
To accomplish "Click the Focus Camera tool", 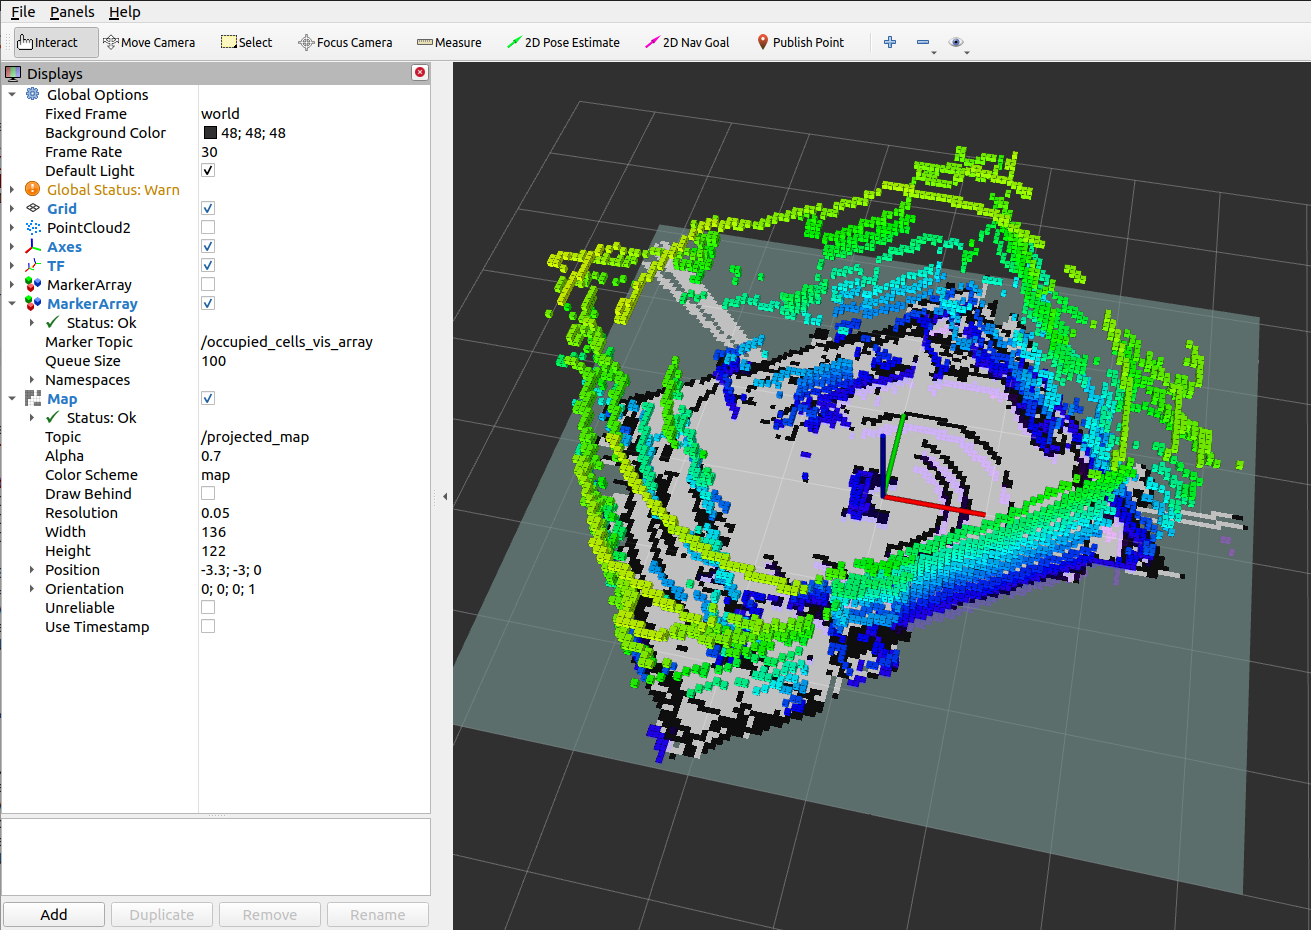I will 345,42.
